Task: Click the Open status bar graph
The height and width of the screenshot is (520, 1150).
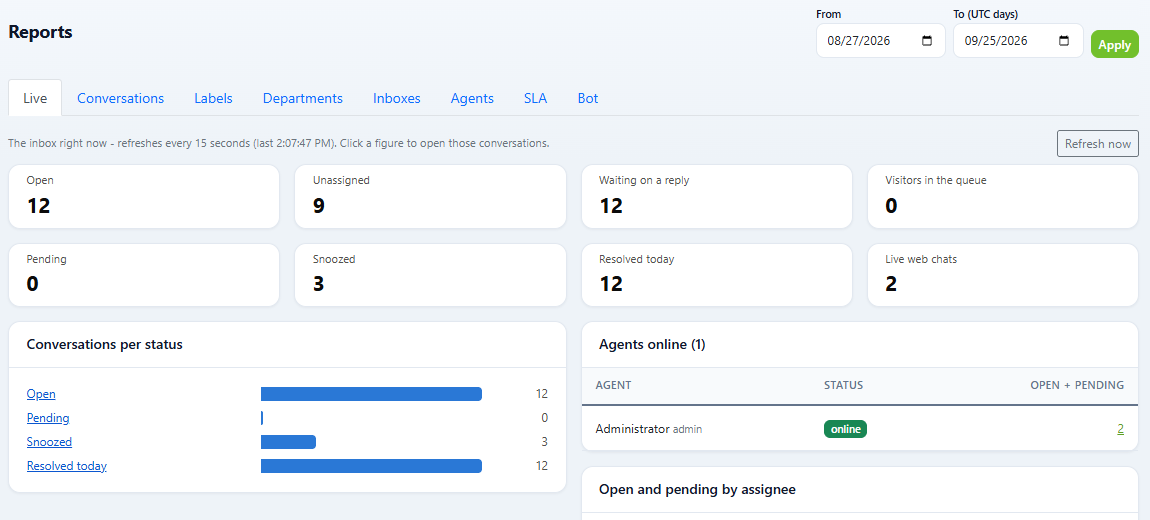Action: coord(371,394)
